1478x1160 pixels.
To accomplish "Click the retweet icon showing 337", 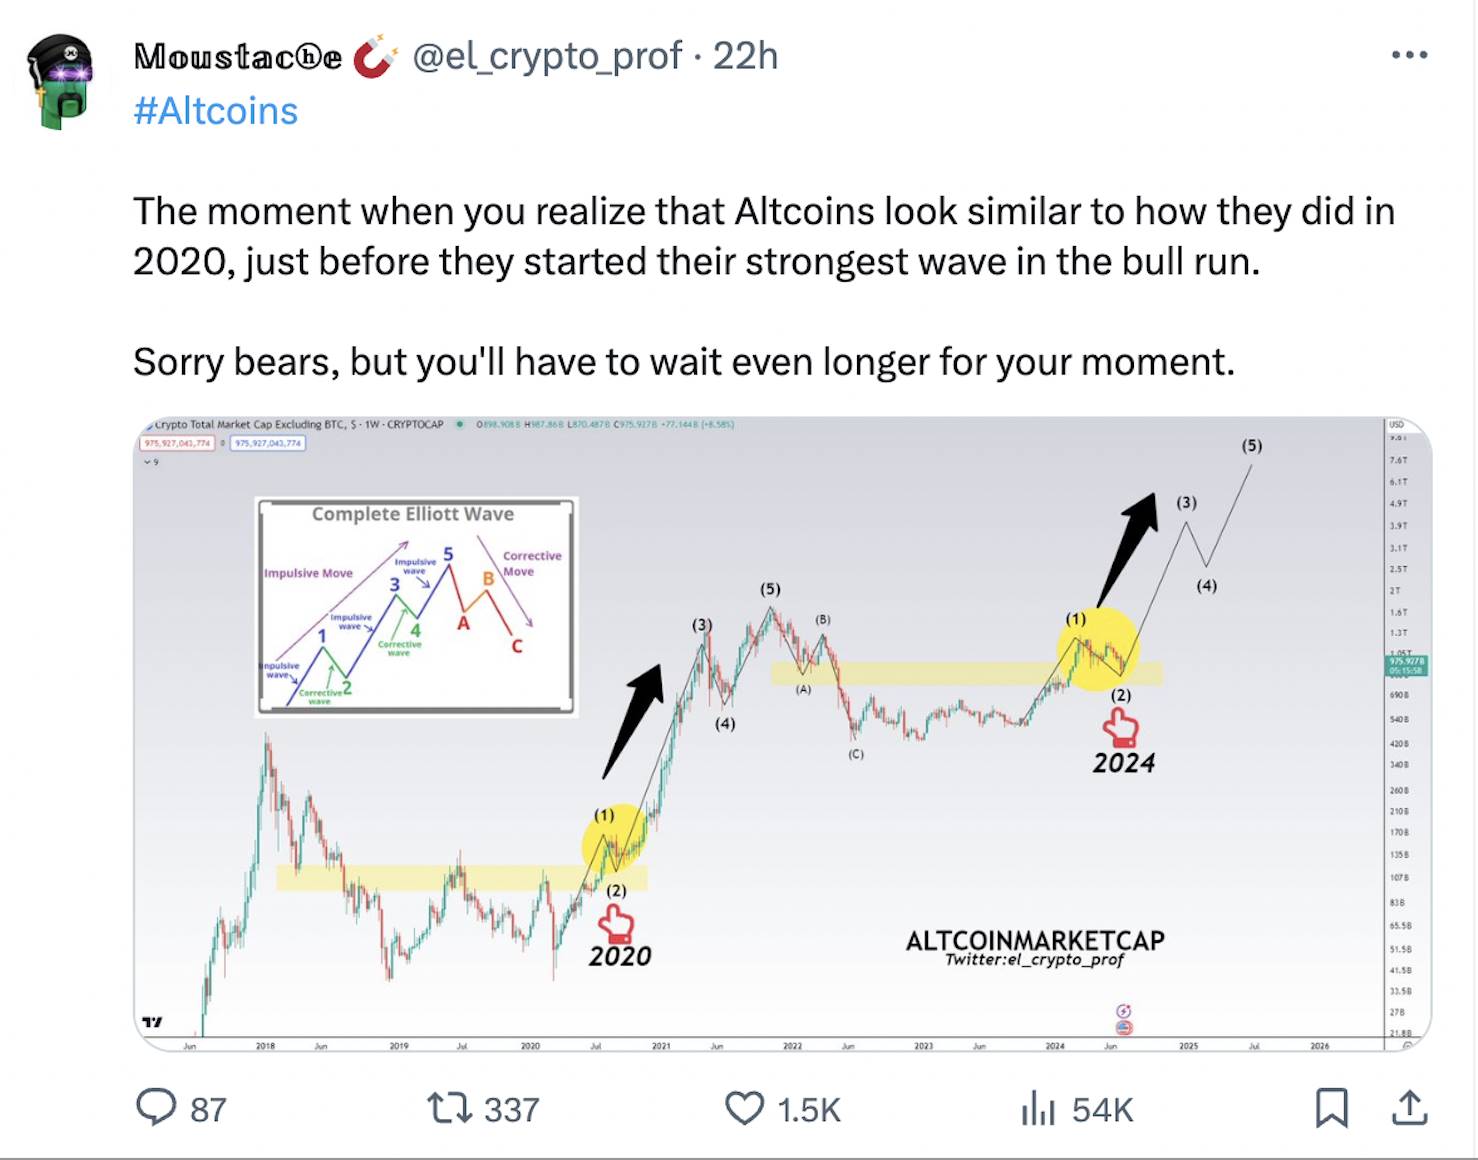I will click(x=449, y=1108).
